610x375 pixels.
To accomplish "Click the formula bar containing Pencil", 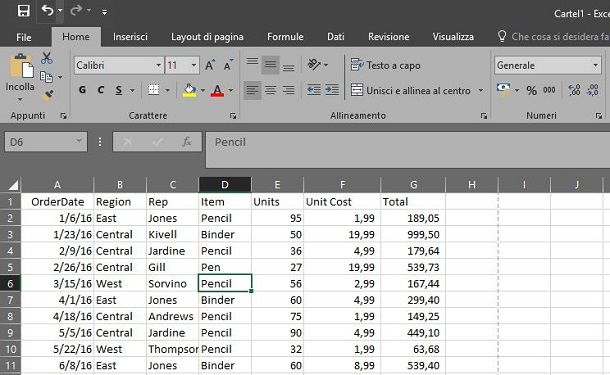I will 407,149.
